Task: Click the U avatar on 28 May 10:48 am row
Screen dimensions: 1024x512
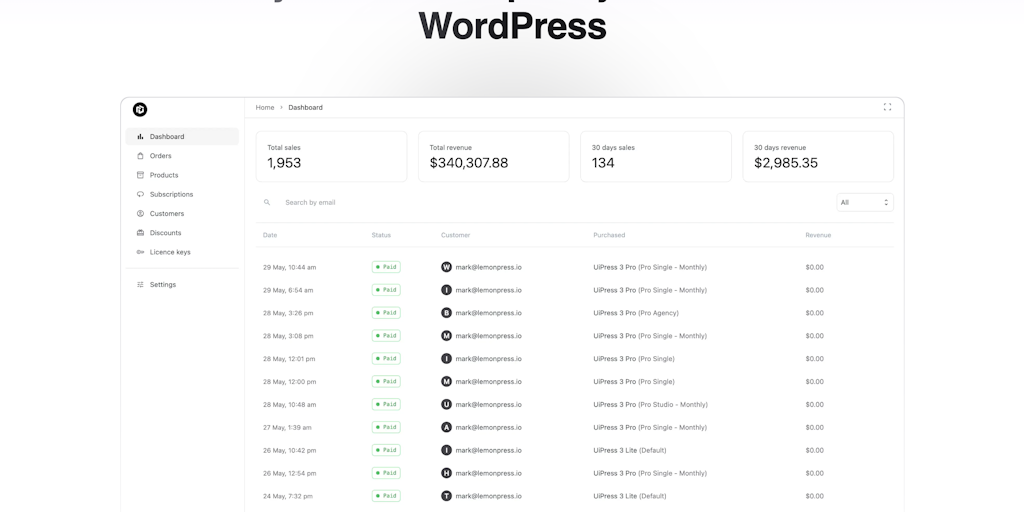Action: click(x=446, y=404)
